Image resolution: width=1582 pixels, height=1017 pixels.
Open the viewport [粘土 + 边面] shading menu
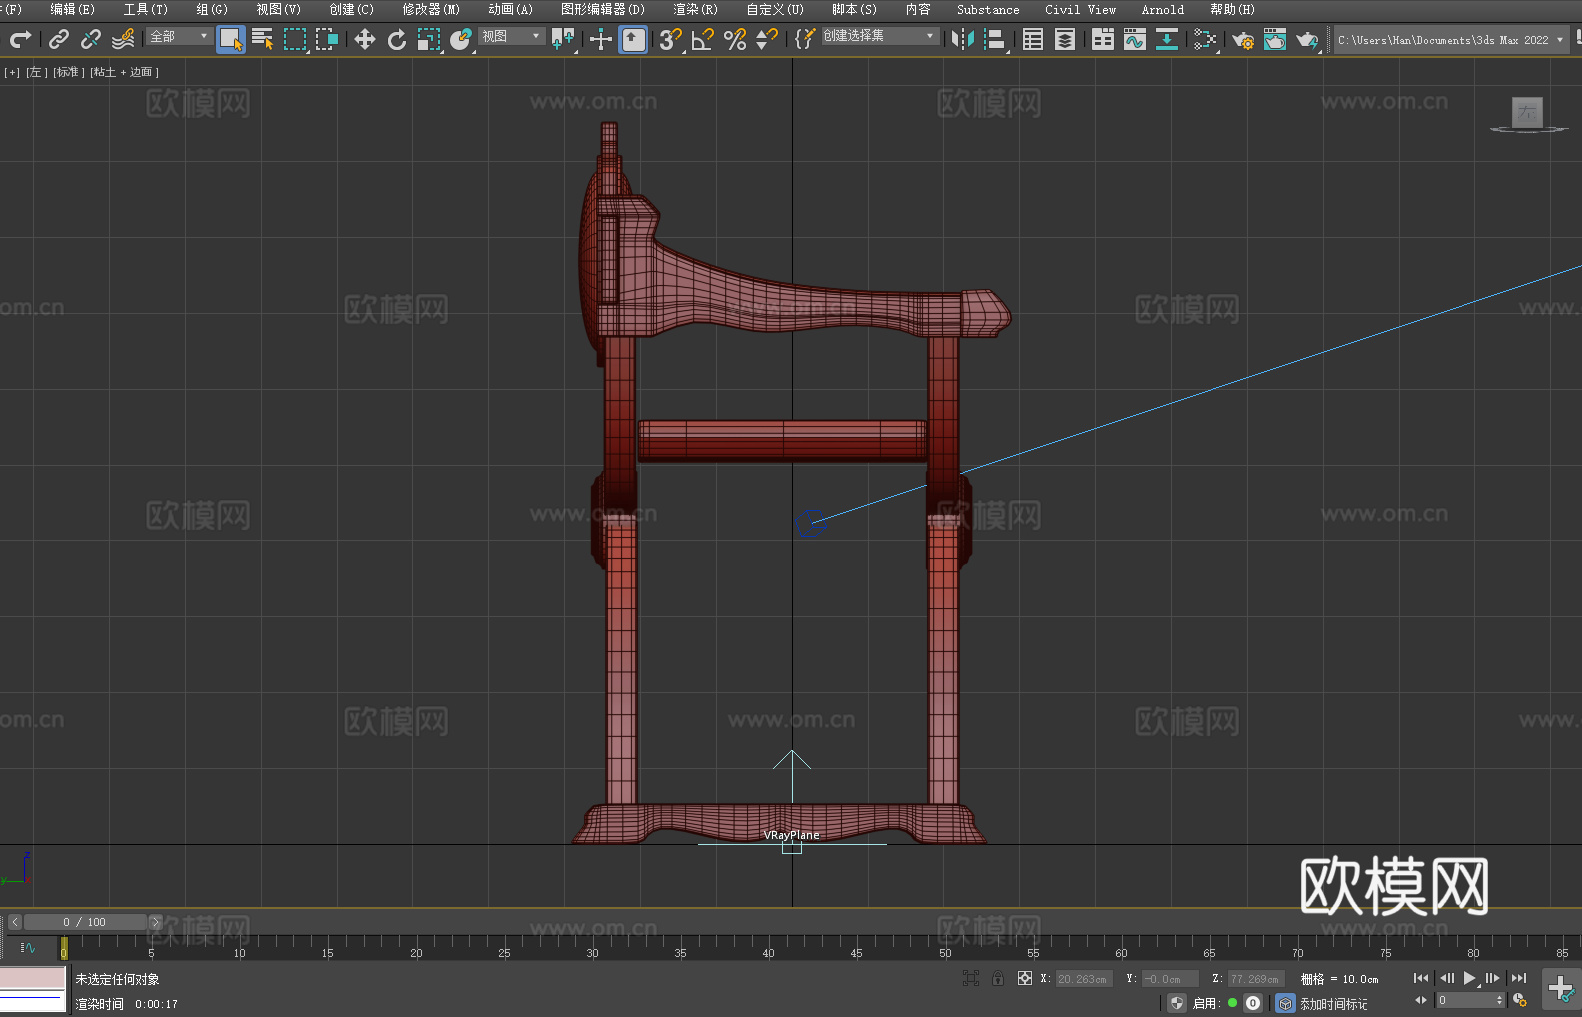(124, 72)
